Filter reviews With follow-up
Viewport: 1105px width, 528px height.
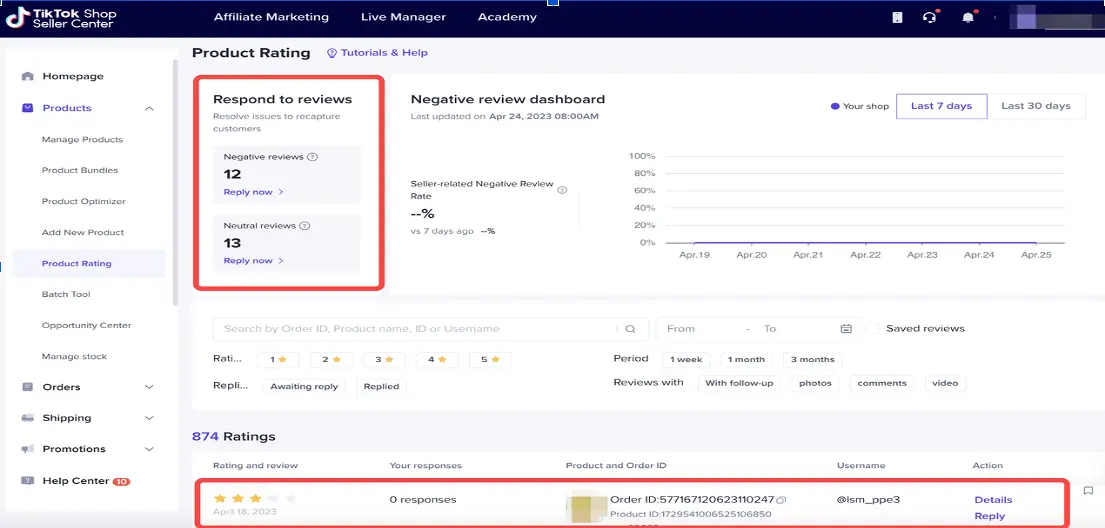[739, 383]
